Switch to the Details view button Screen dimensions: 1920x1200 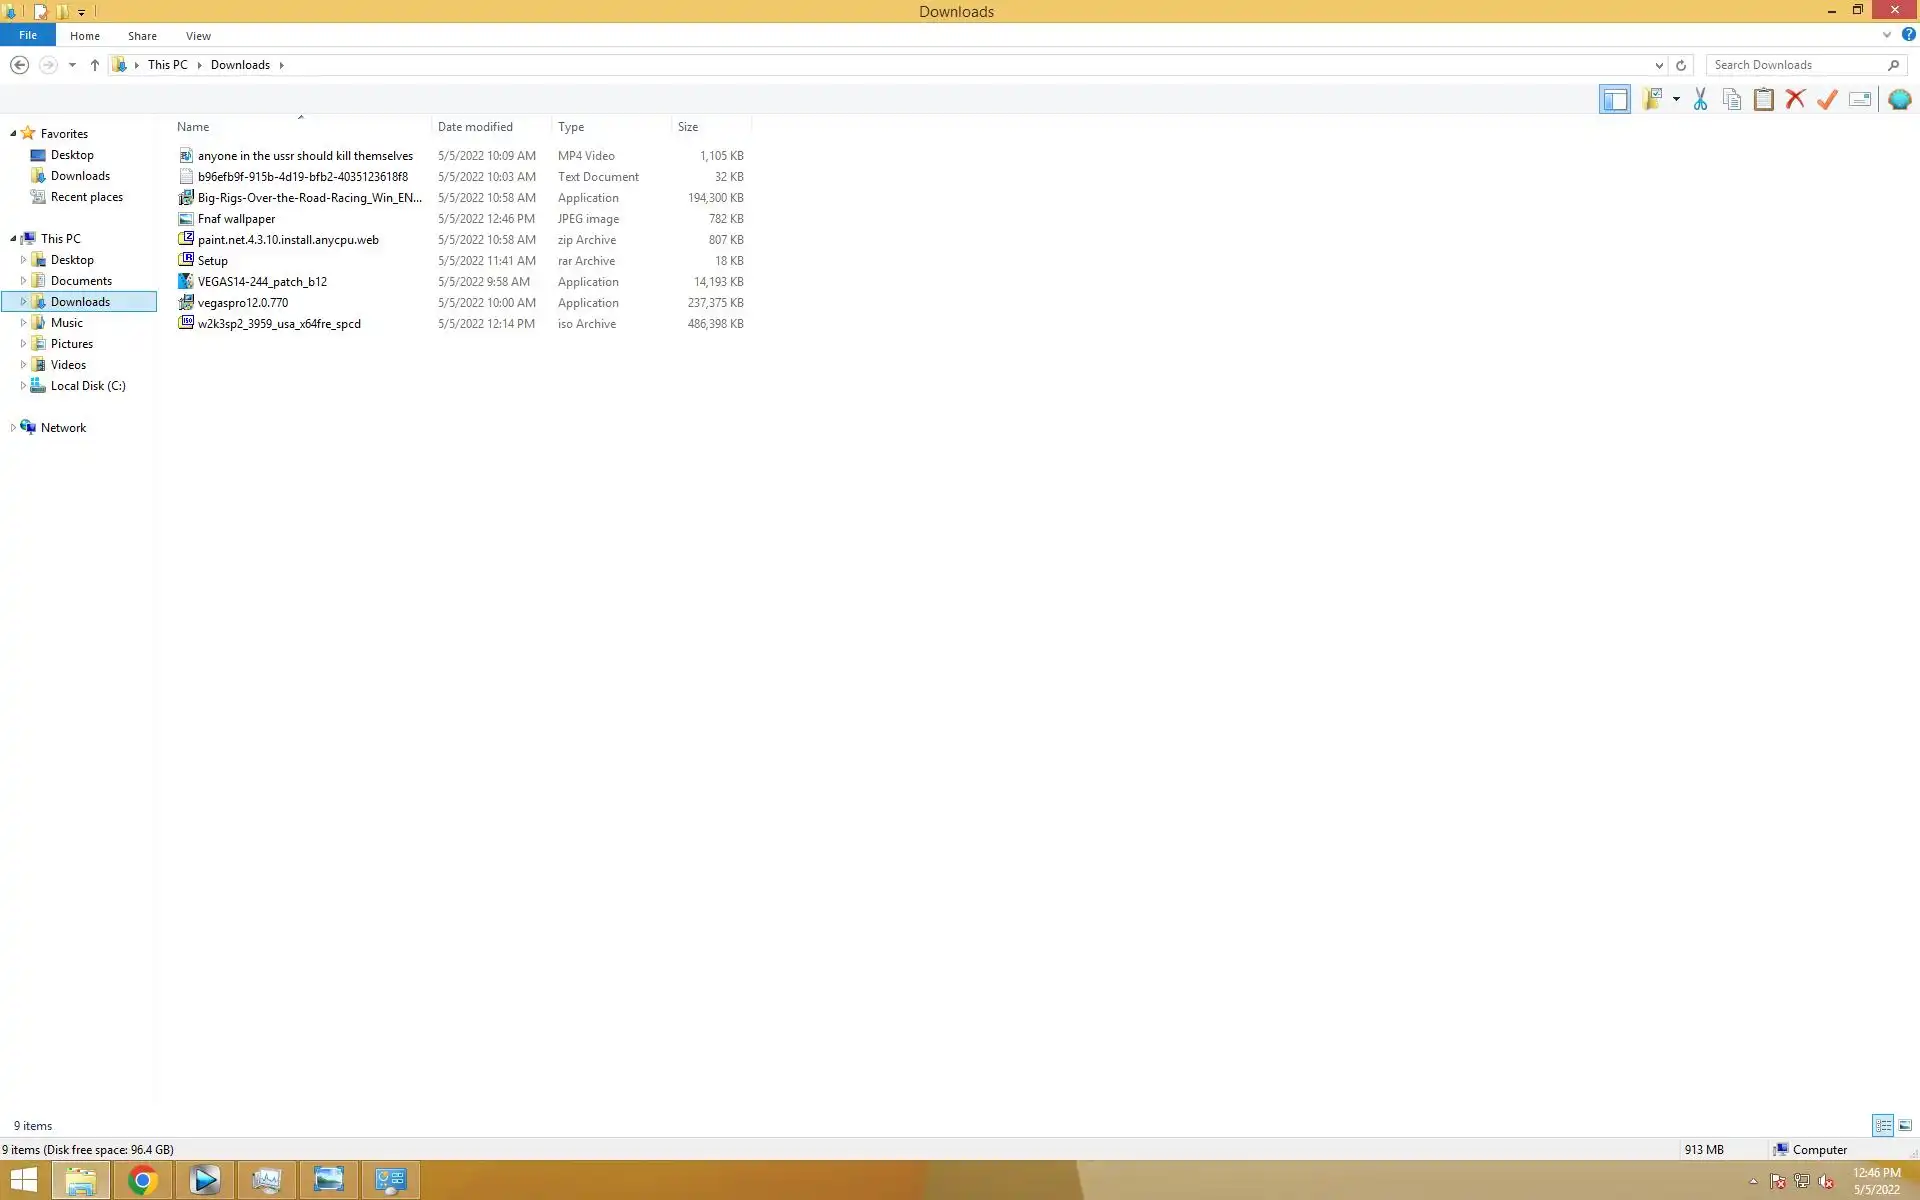(x=1882, y=1125)
